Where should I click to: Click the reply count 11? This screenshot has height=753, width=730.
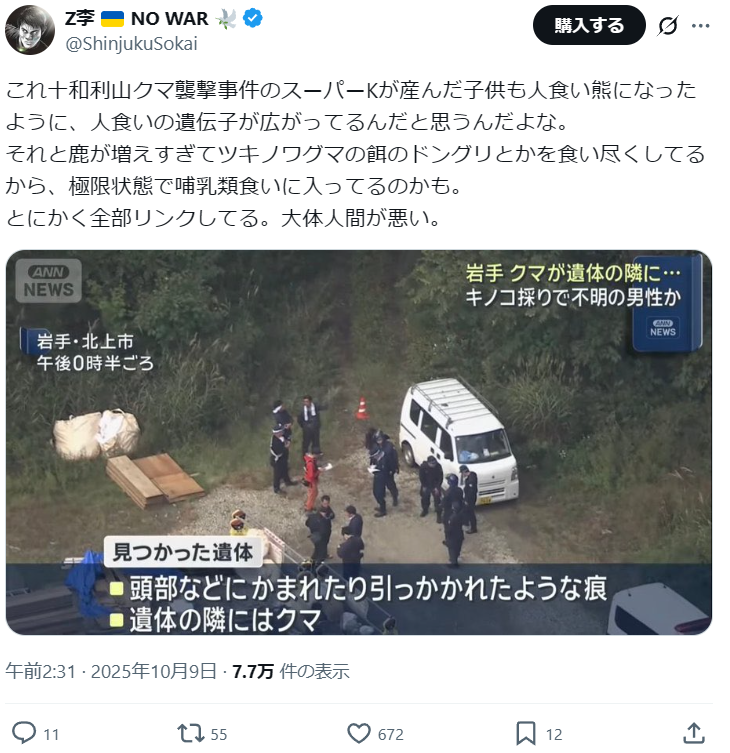coord(51,734)
